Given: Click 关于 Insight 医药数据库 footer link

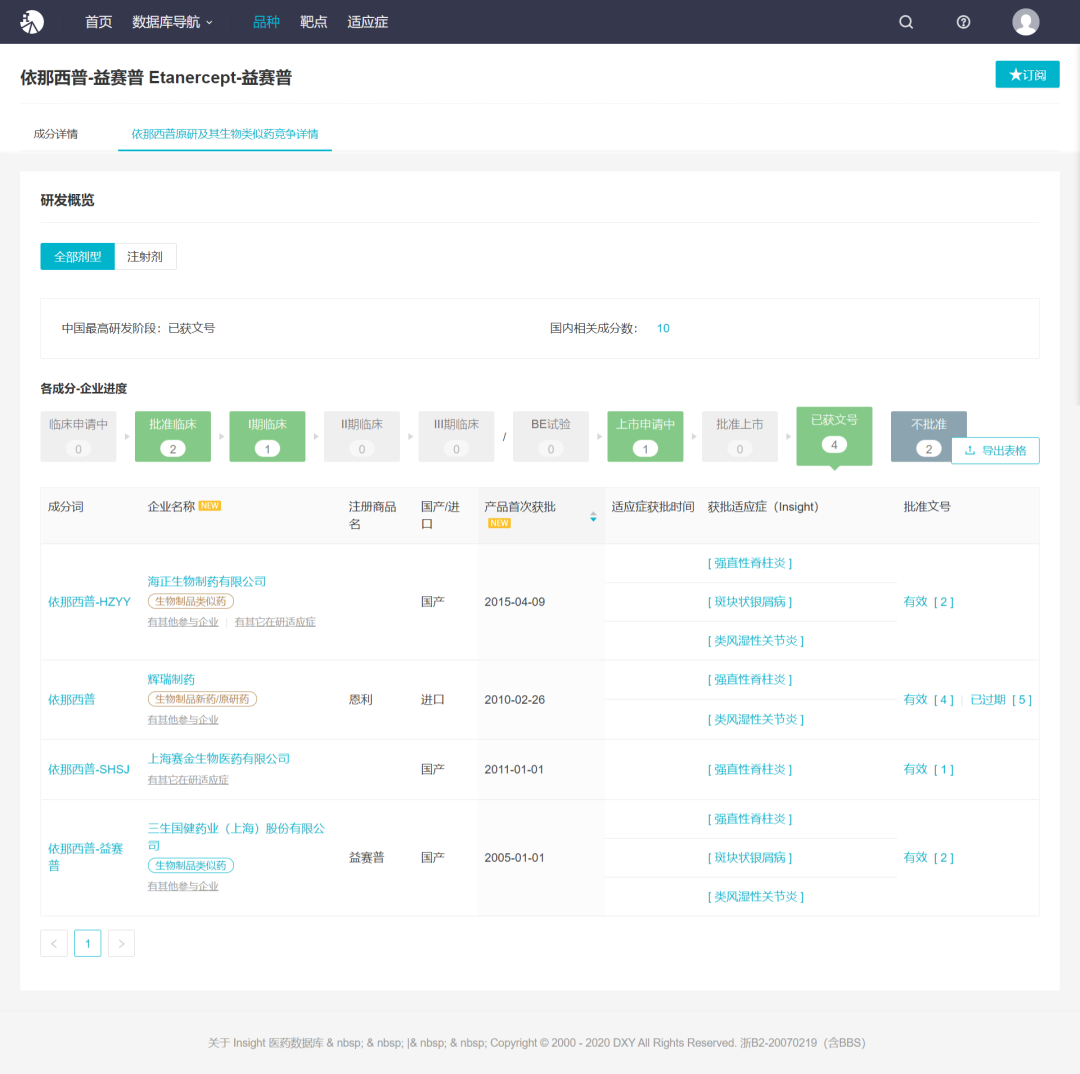Looking at the screenshot, I should coord(266,1042).
